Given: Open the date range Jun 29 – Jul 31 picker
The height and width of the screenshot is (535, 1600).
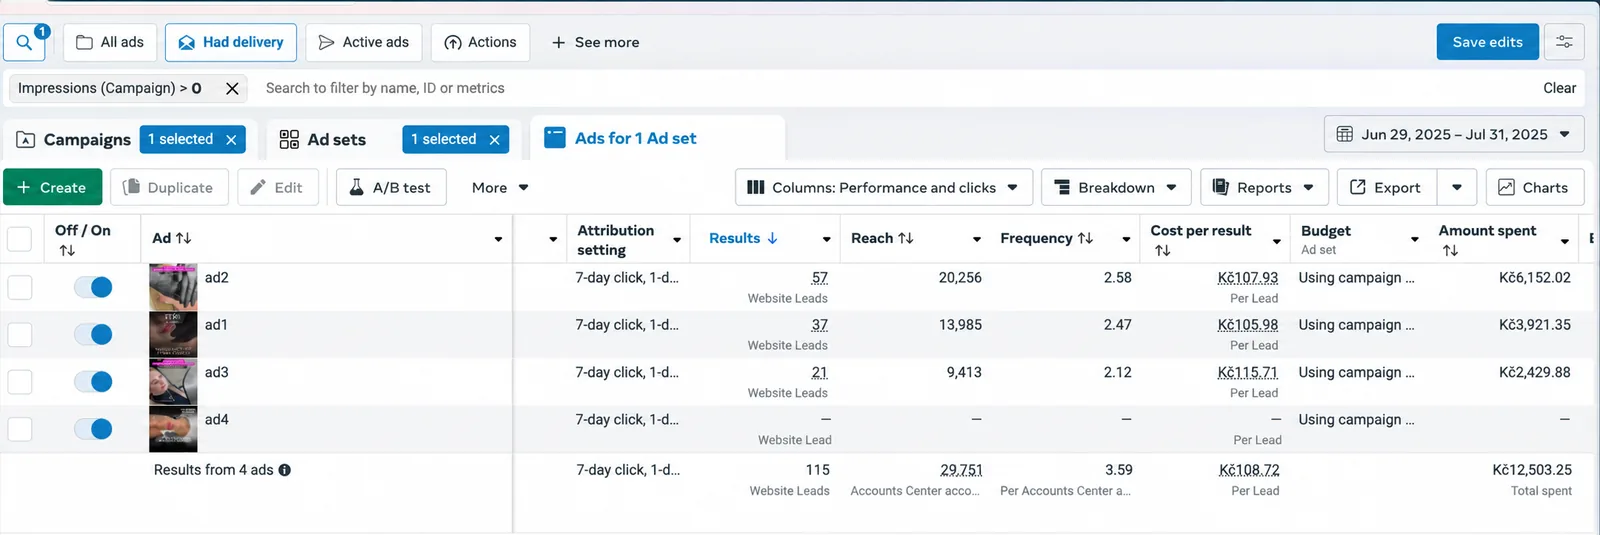Looking at the screenshot, I should coord(1454,134).
